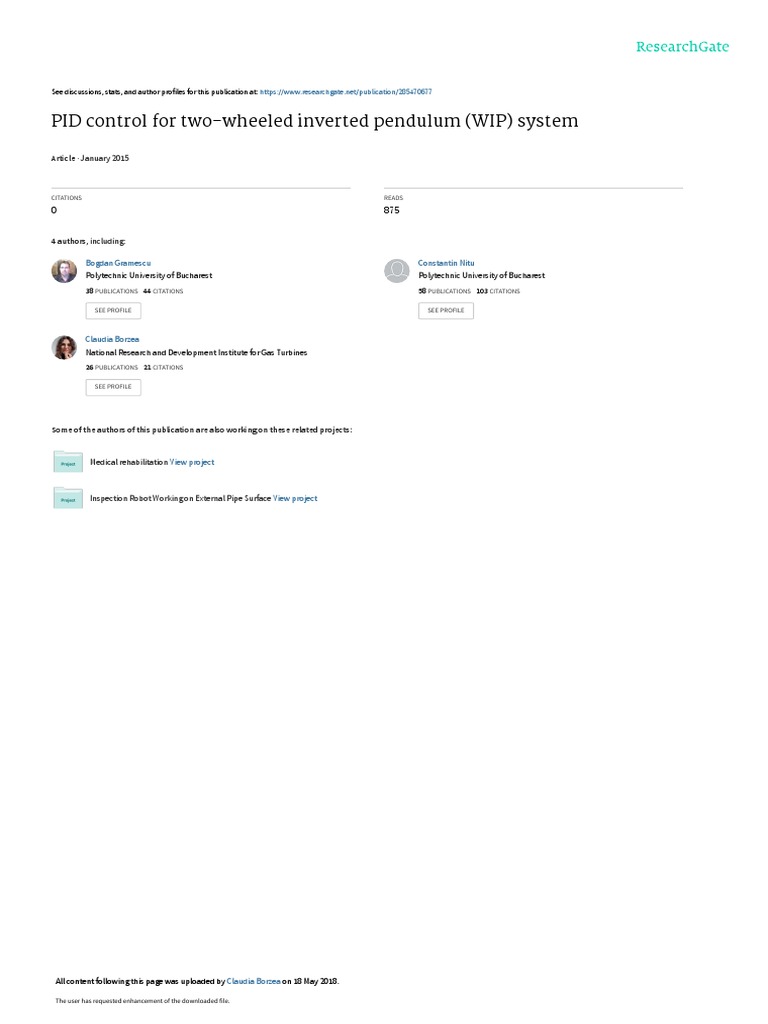Open Claudia Borzea author name link
The height and width of the screenshot is (1024, 768).
(x=112, y=340)
